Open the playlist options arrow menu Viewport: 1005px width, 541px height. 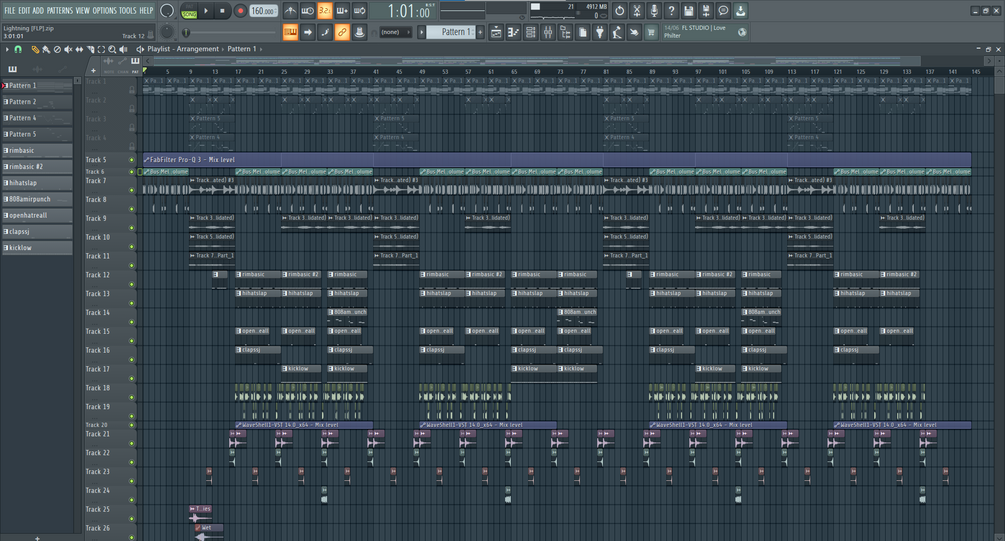[x=7, y=49]
